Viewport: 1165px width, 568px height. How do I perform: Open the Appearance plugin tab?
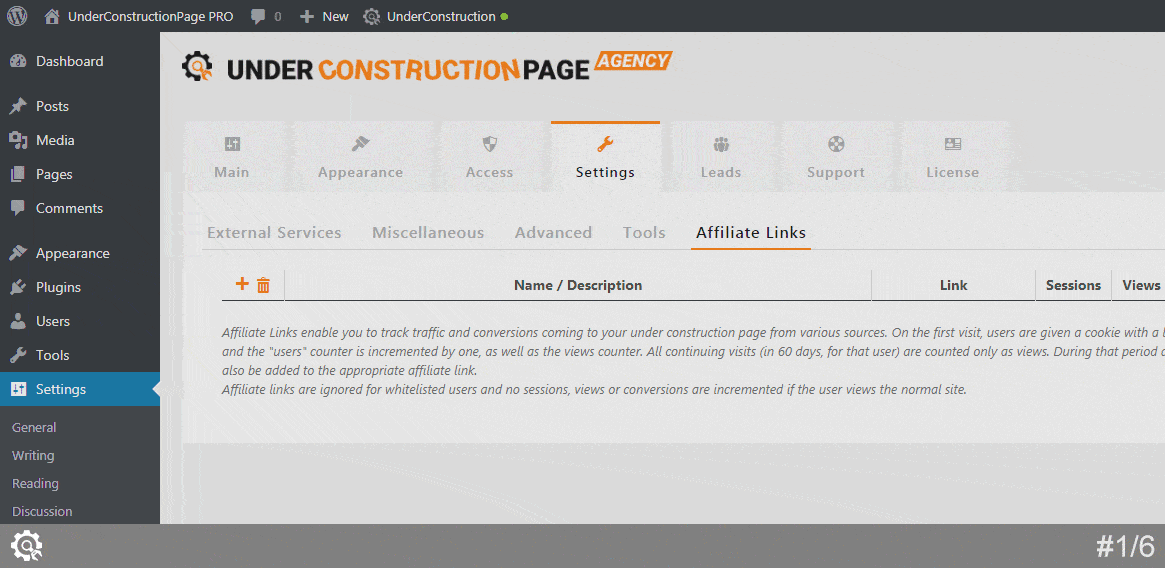pyautogui.click(x=360, y=157)
